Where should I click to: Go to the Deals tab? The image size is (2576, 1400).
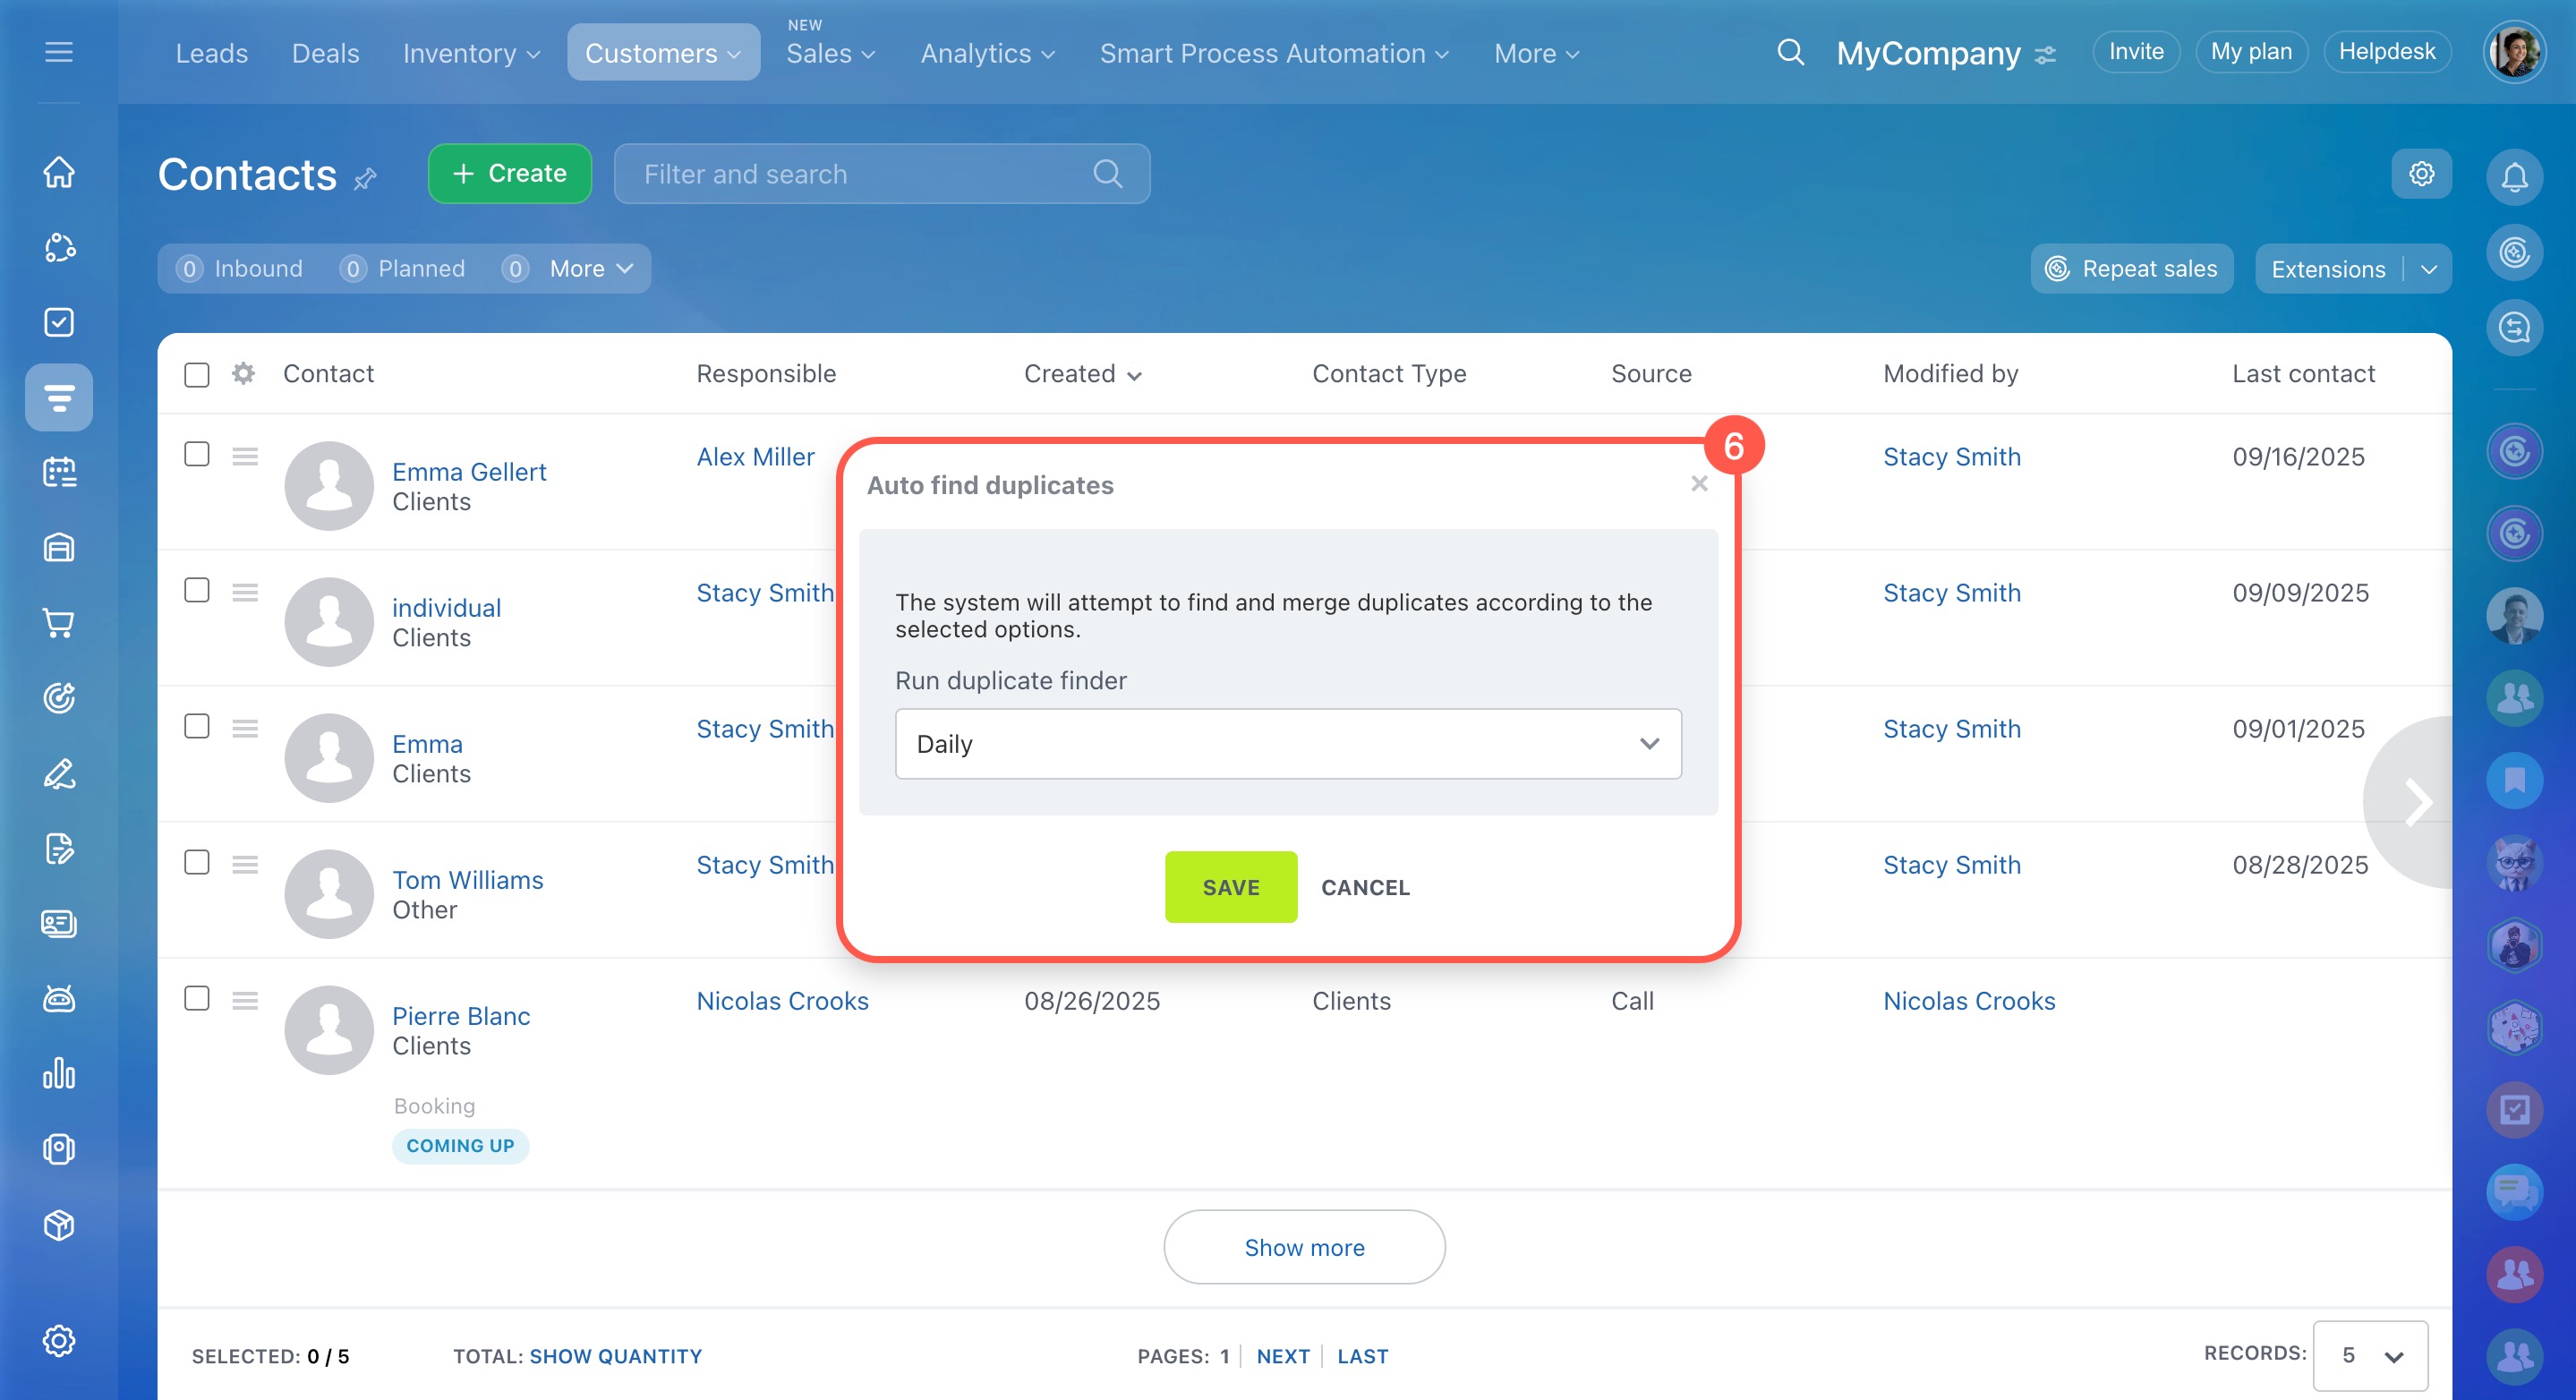[325, 53]
